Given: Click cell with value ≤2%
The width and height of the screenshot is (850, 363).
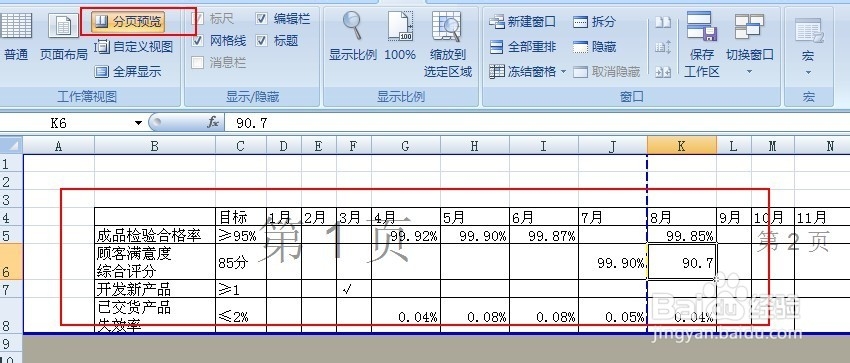Looking at the screenshot, I should 241,315.
